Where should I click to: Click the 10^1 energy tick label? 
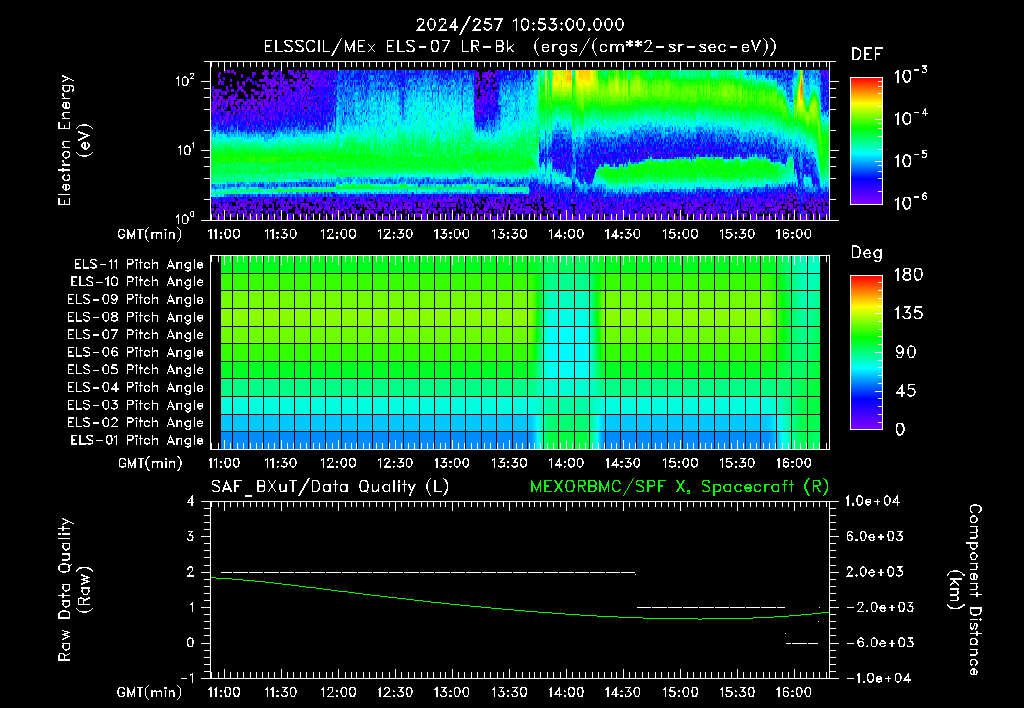[x=185, y=150]
